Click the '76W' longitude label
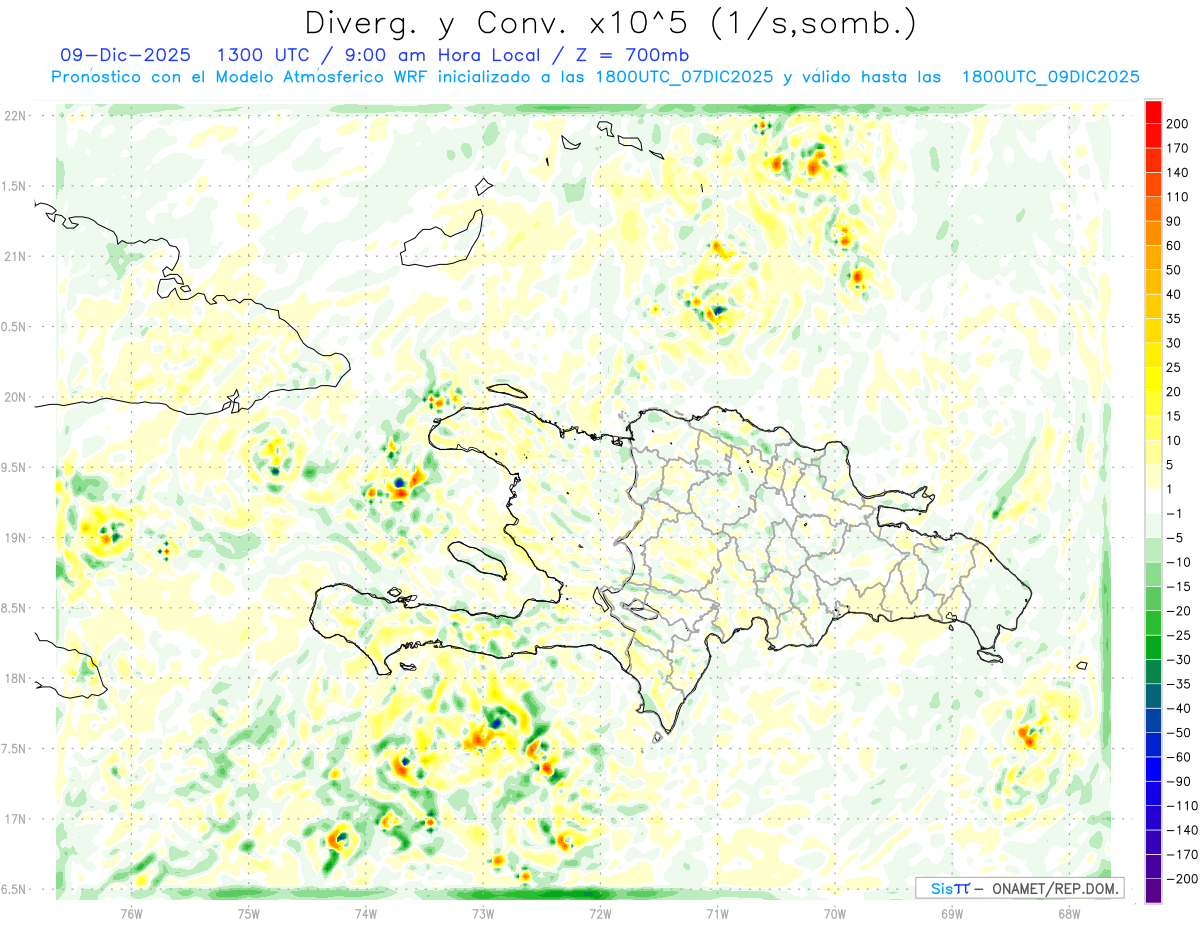Viewport: 1200px width, 927px height. [x=131, y=913]
